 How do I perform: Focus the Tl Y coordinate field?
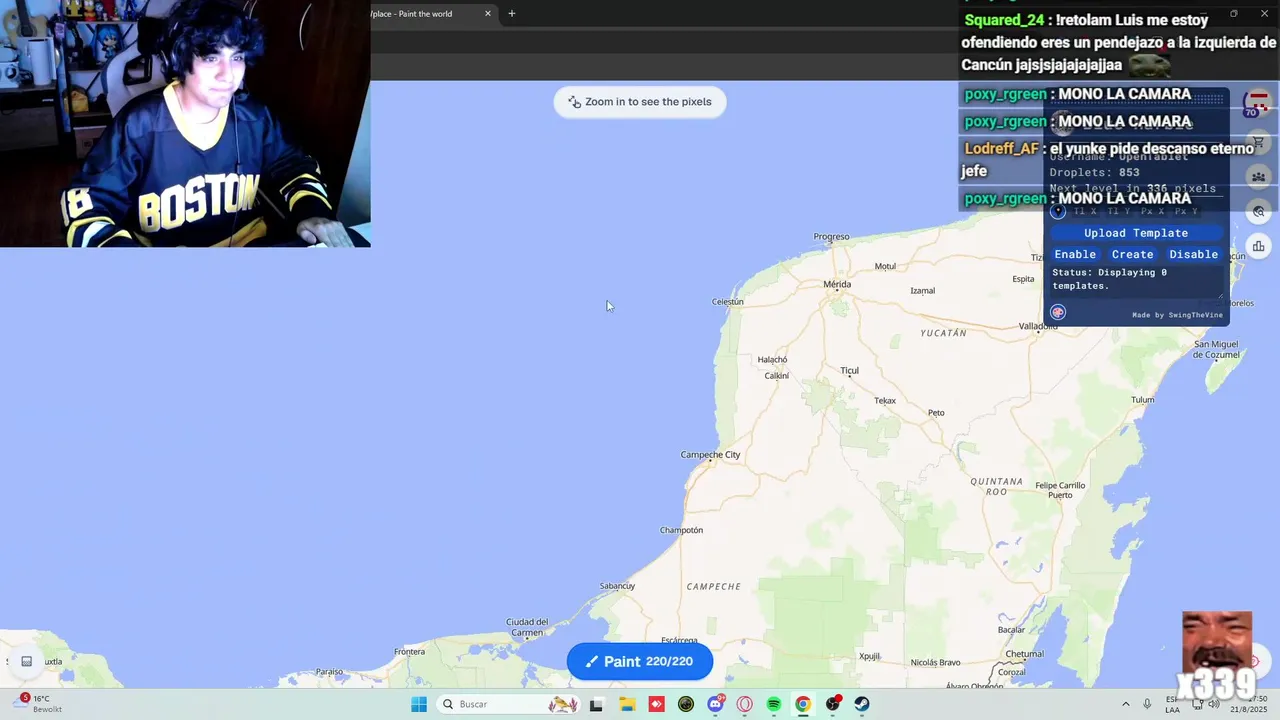click(1120, 212)
